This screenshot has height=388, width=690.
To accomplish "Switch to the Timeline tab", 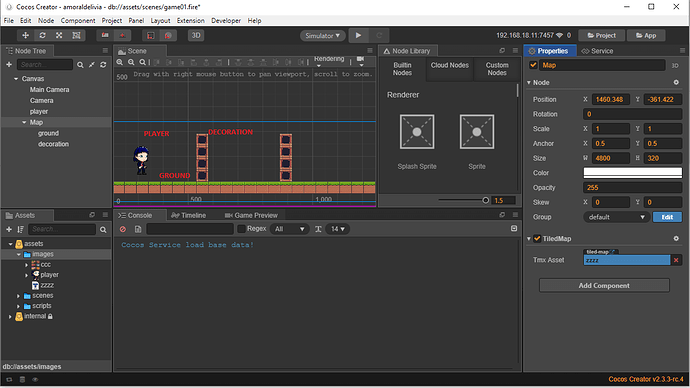I will coord(188,215).
